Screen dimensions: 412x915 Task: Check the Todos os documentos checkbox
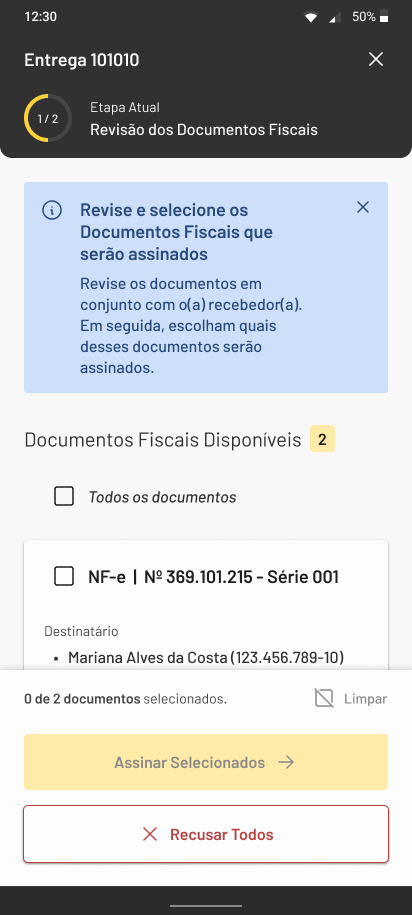coord(64,497)
